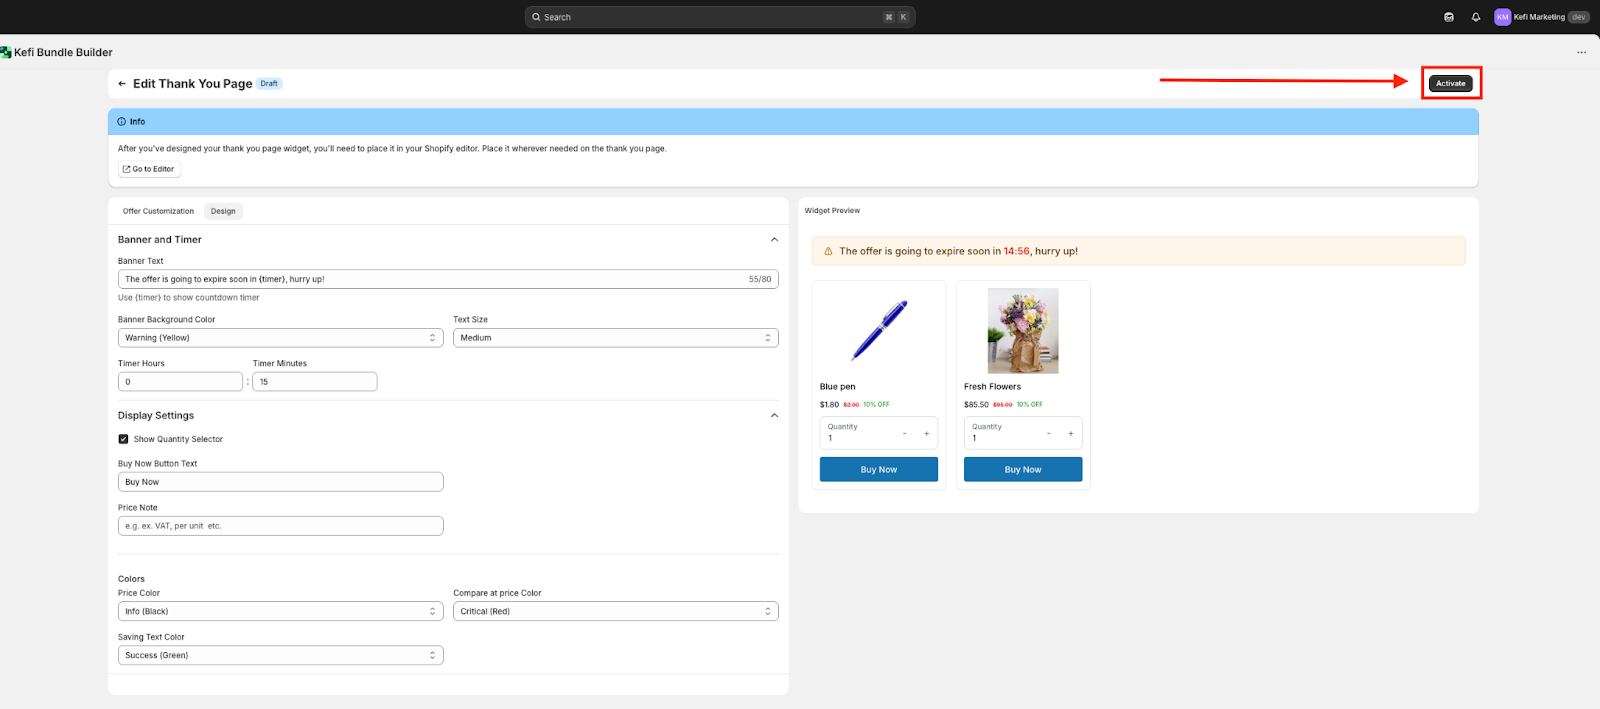This screenshot has height=709, width=1600.
Task: Open the Price Color dropdown
Action: click(x=280, y=611)
